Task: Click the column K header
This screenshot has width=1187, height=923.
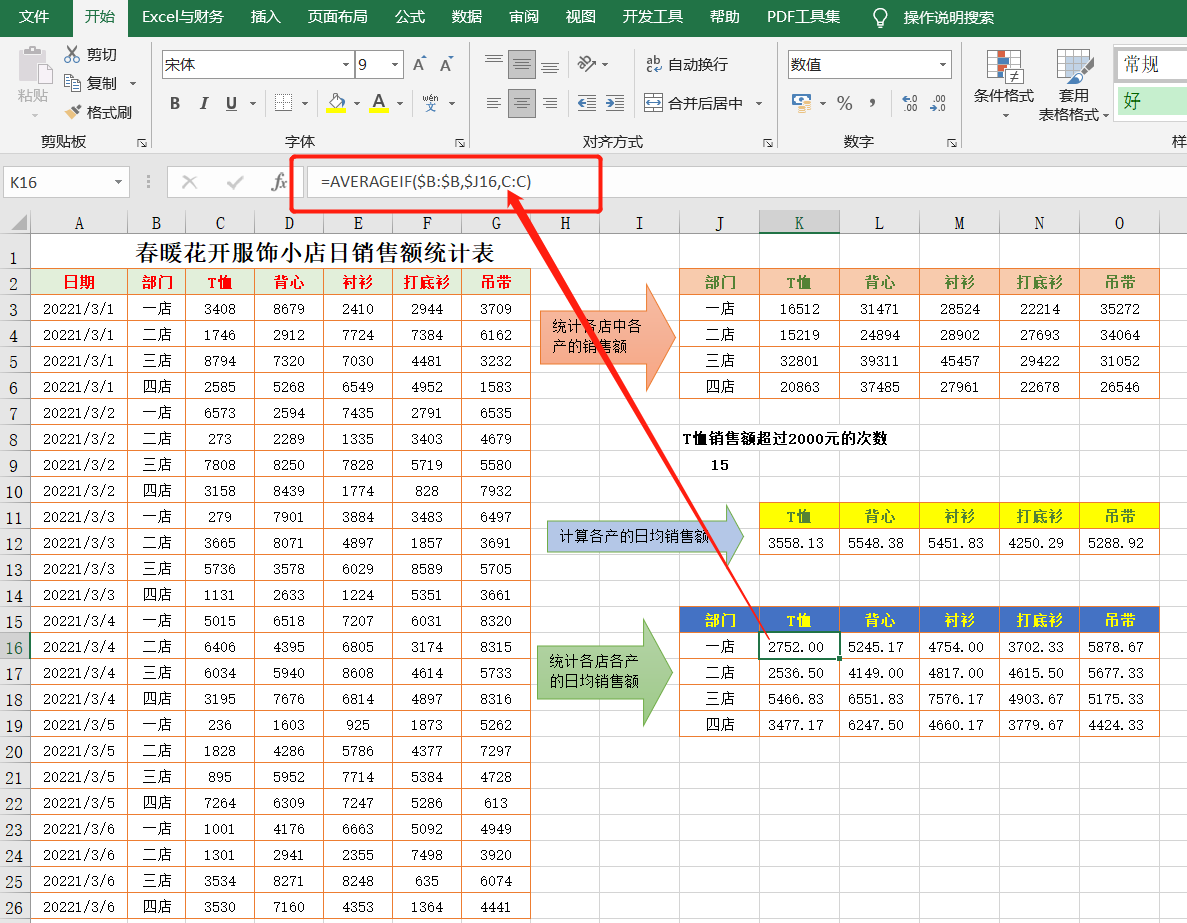Action: click(799, 223)
